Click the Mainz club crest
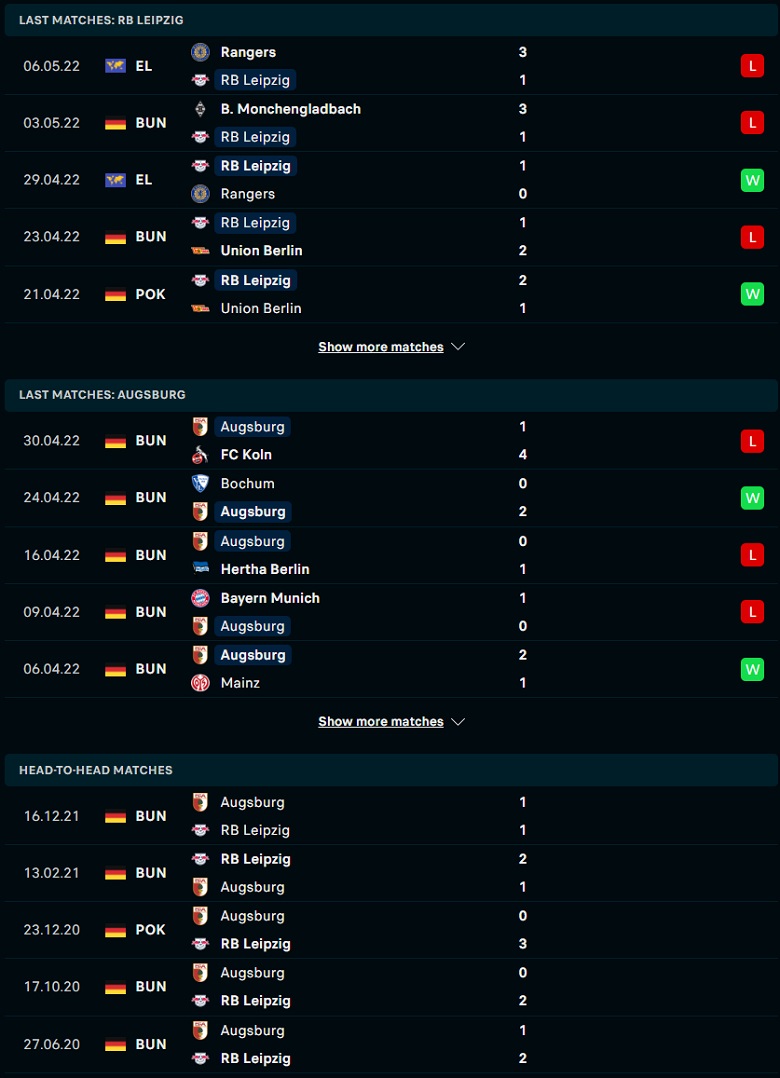This screenshot has height=1078, width=780. [200, 683]
